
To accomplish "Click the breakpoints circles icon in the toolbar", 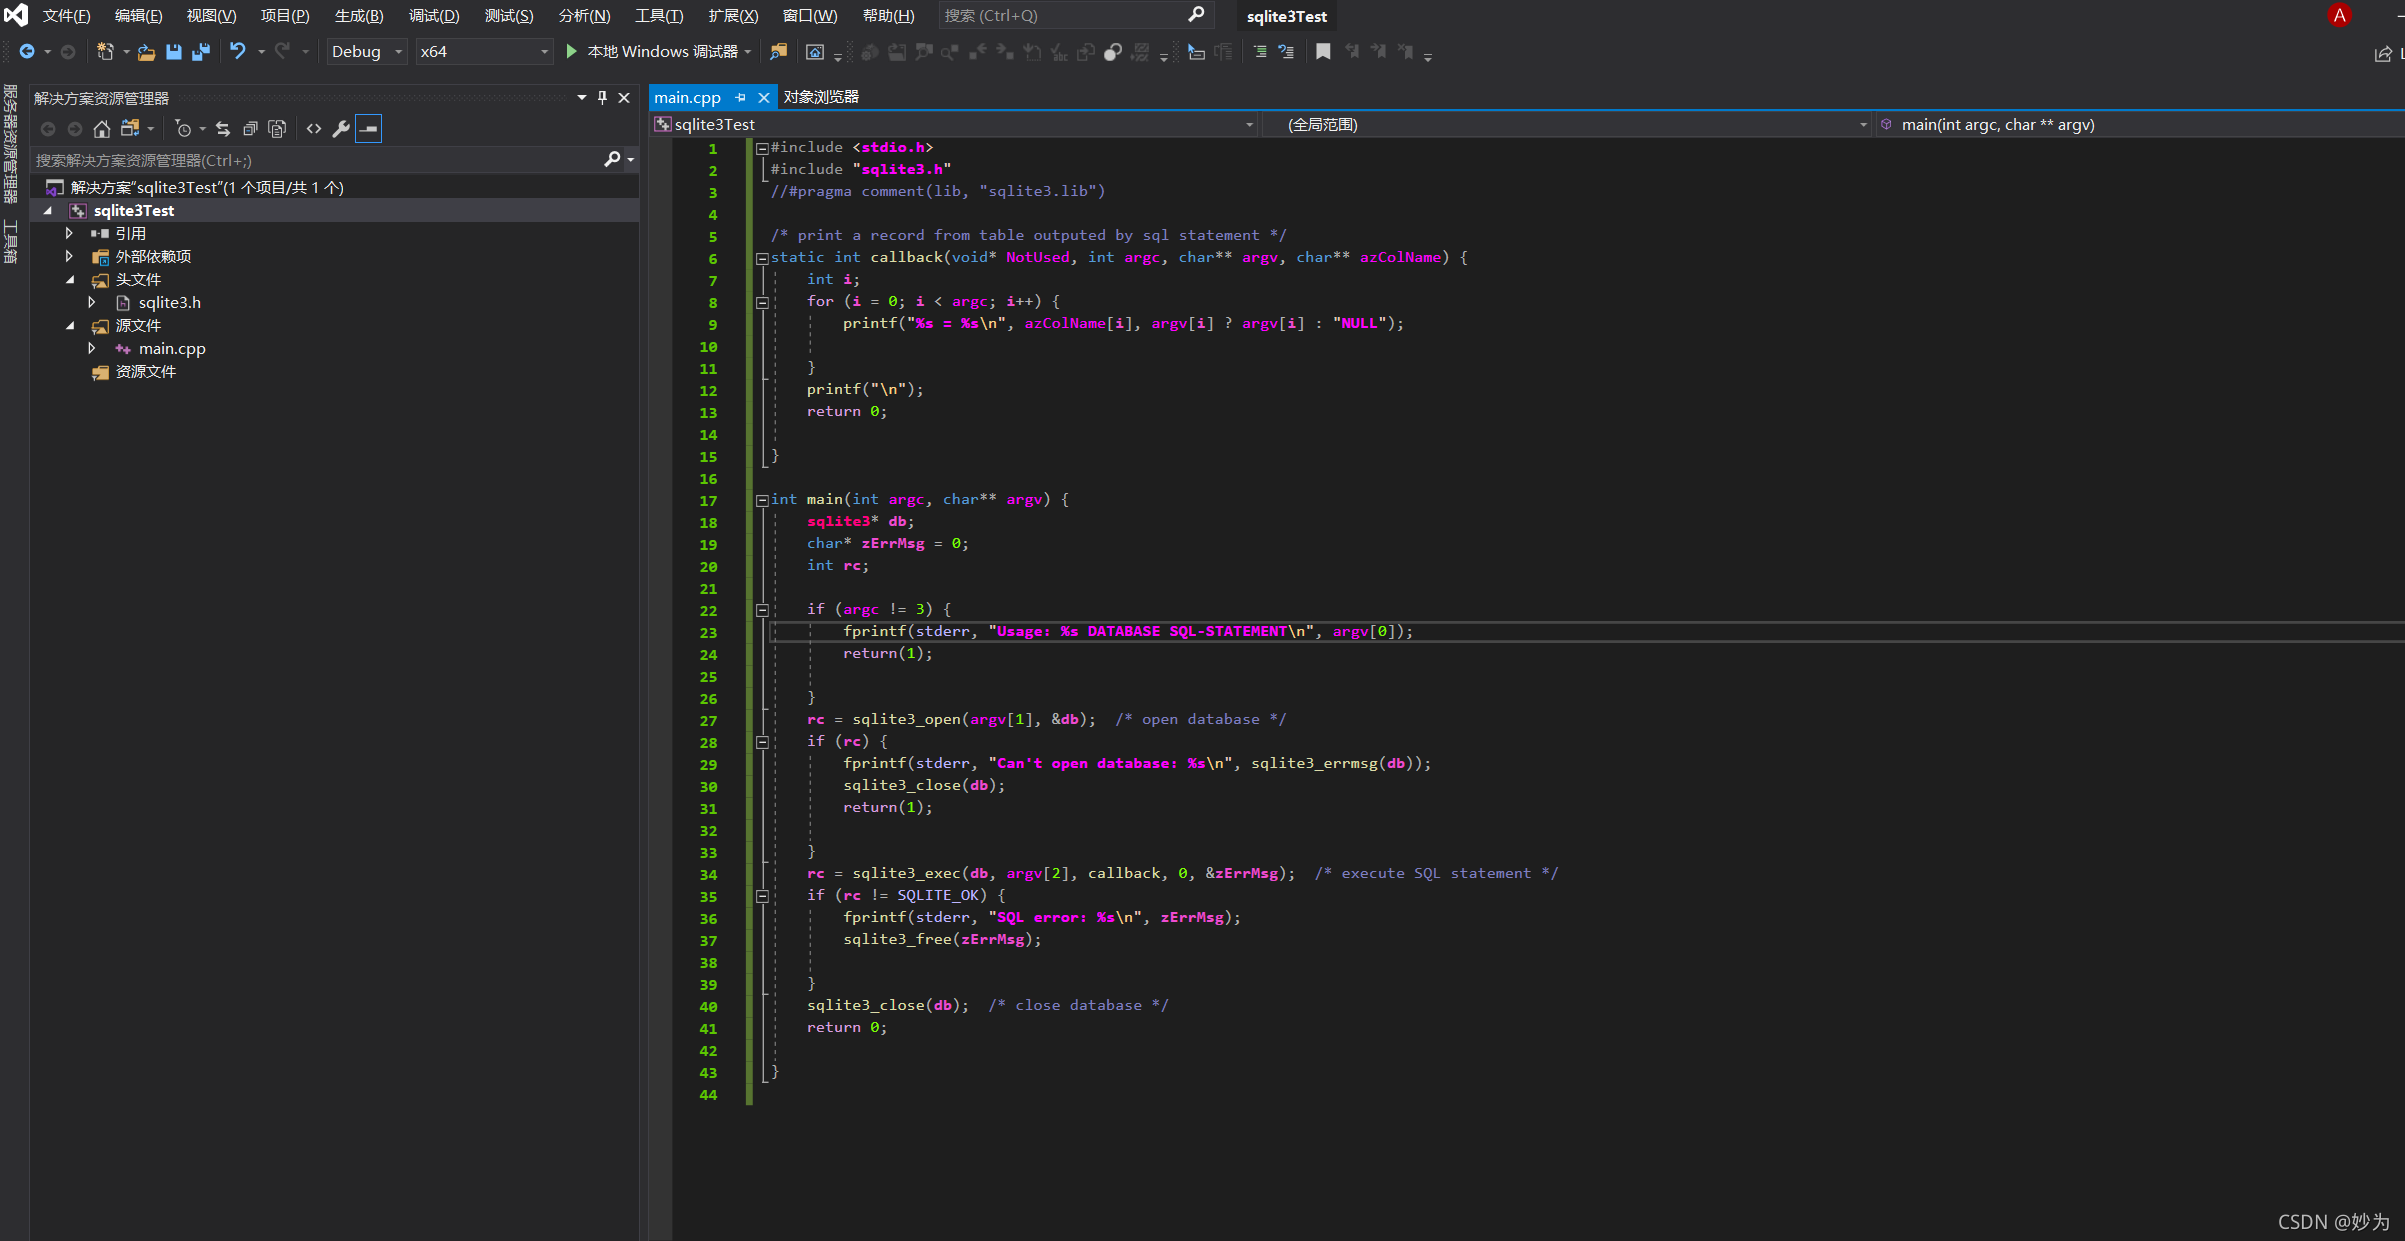I will [x=1113, y=52].
